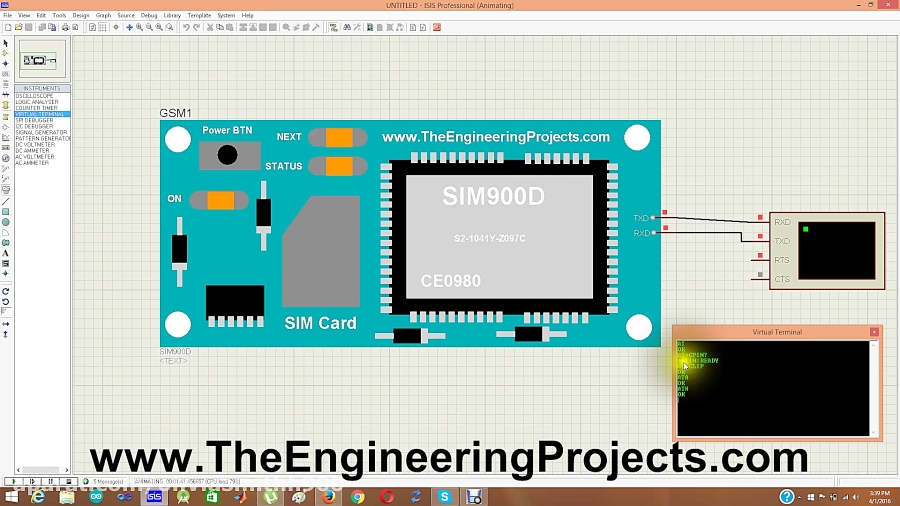Select the arrow selection mode tool
Screen dimensions: 900x506
5,43
